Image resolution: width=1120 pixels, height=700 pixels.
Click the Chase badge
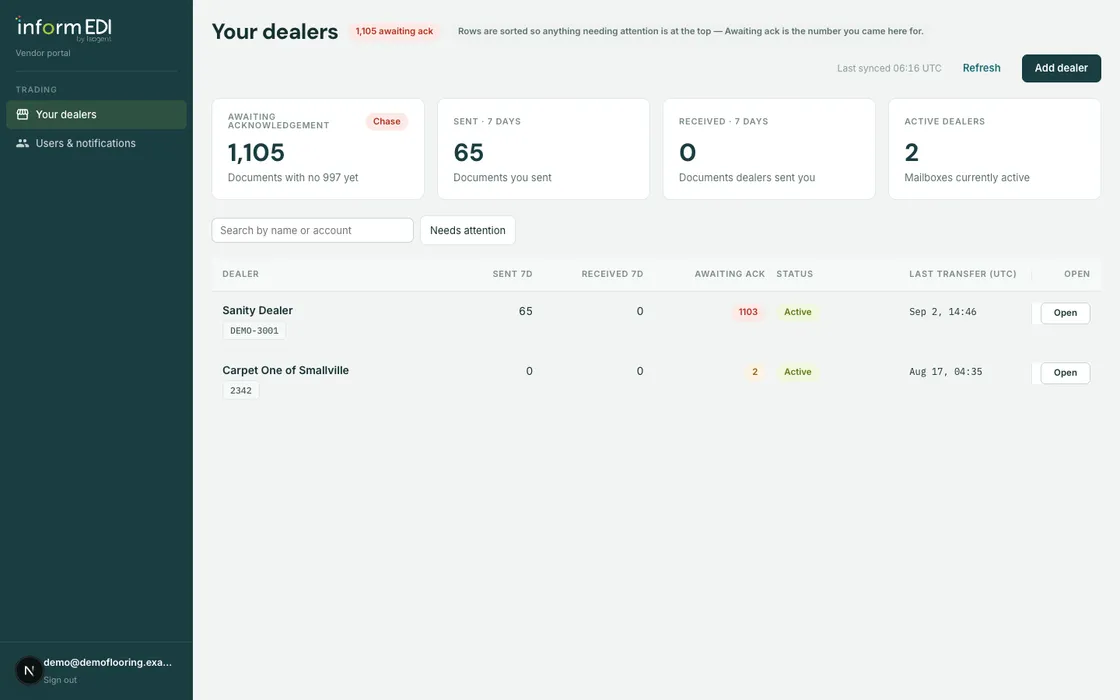[x=386, y=121]
